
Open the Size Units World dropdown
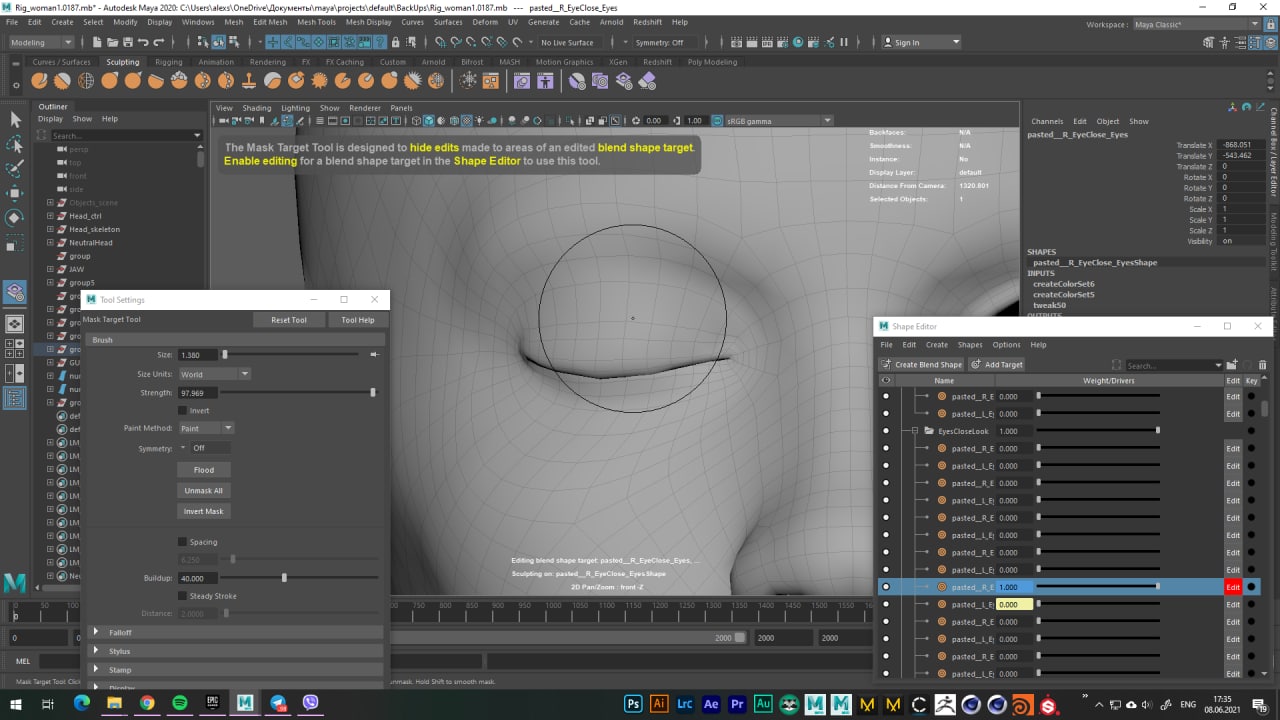pos(214,374)
